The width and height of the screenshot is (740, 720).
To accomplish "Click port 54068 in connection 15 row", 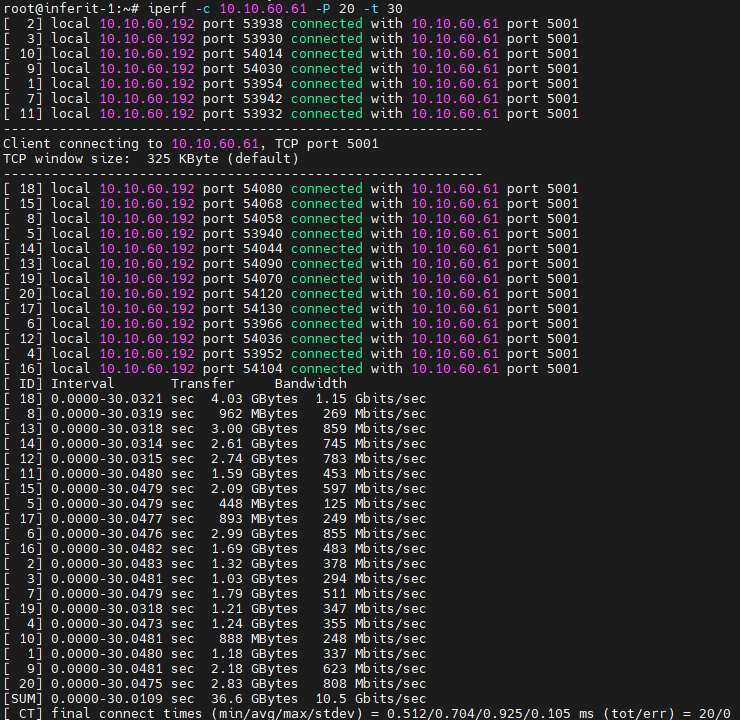I will [263, 204].
